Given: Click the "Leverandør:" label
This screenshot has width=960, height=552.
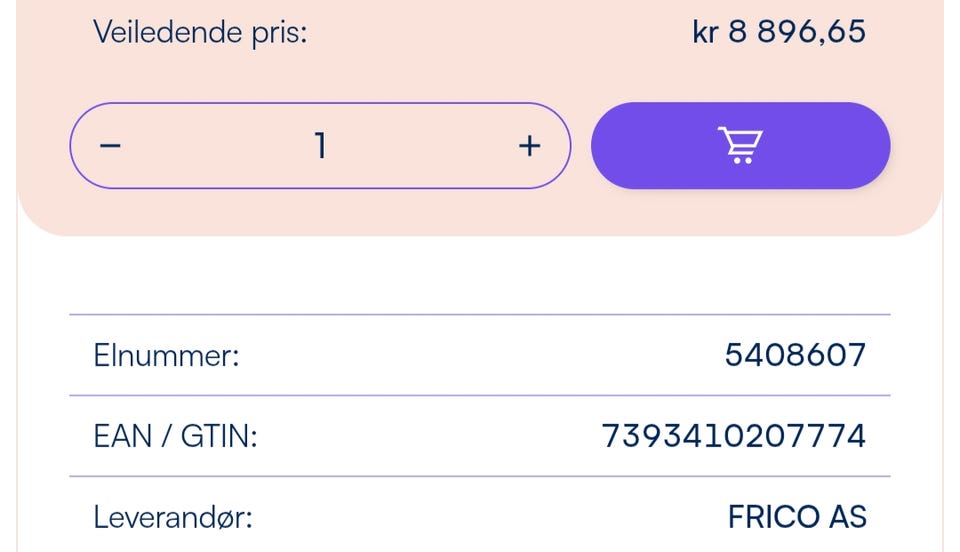Looking at the screenshot, I should pos(173,517).
